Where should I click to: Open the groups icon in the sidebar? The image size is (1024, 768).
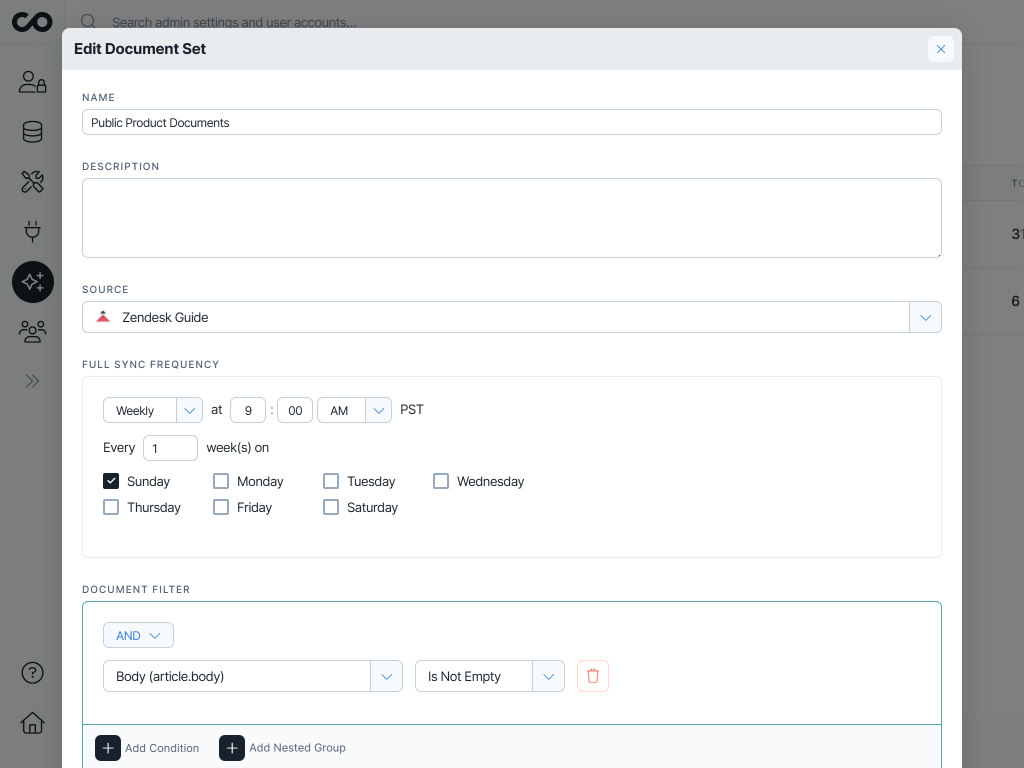click(33, 331)
